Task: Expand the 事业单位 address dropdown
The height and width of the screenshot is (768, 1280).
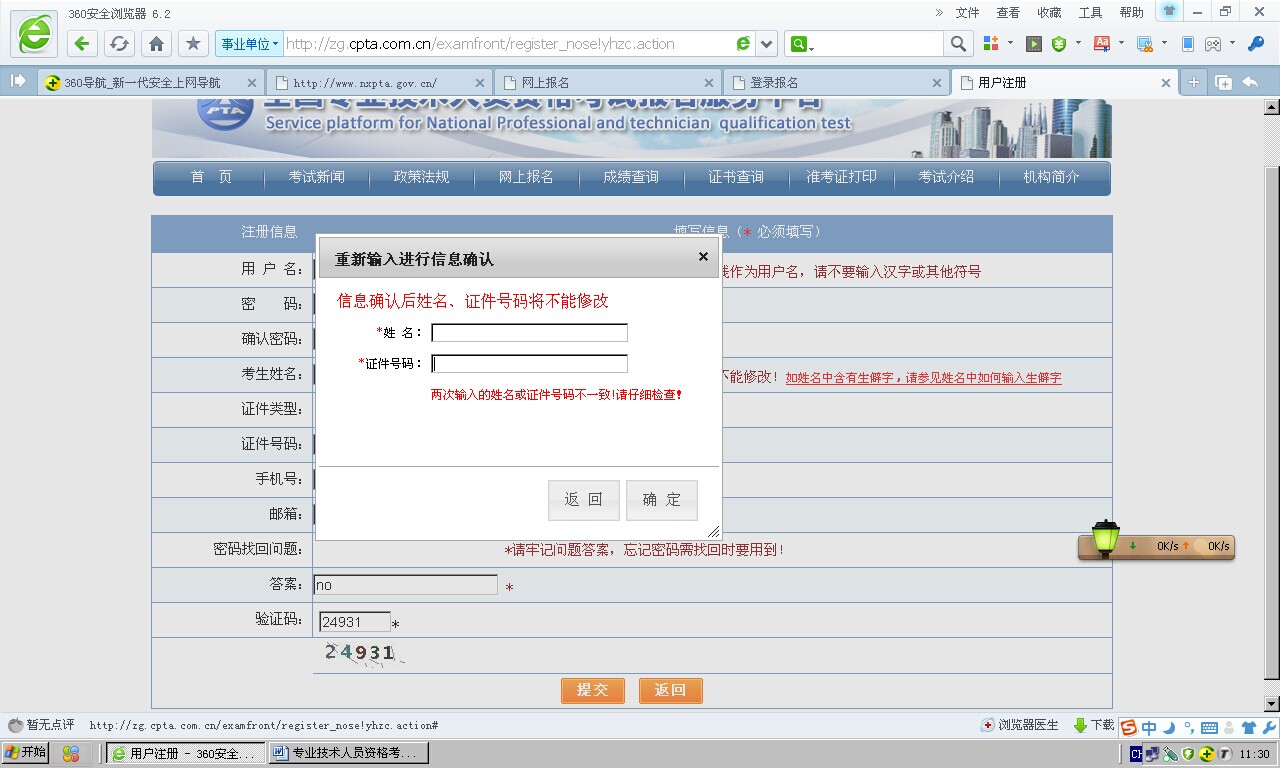Action: point(249,44)
